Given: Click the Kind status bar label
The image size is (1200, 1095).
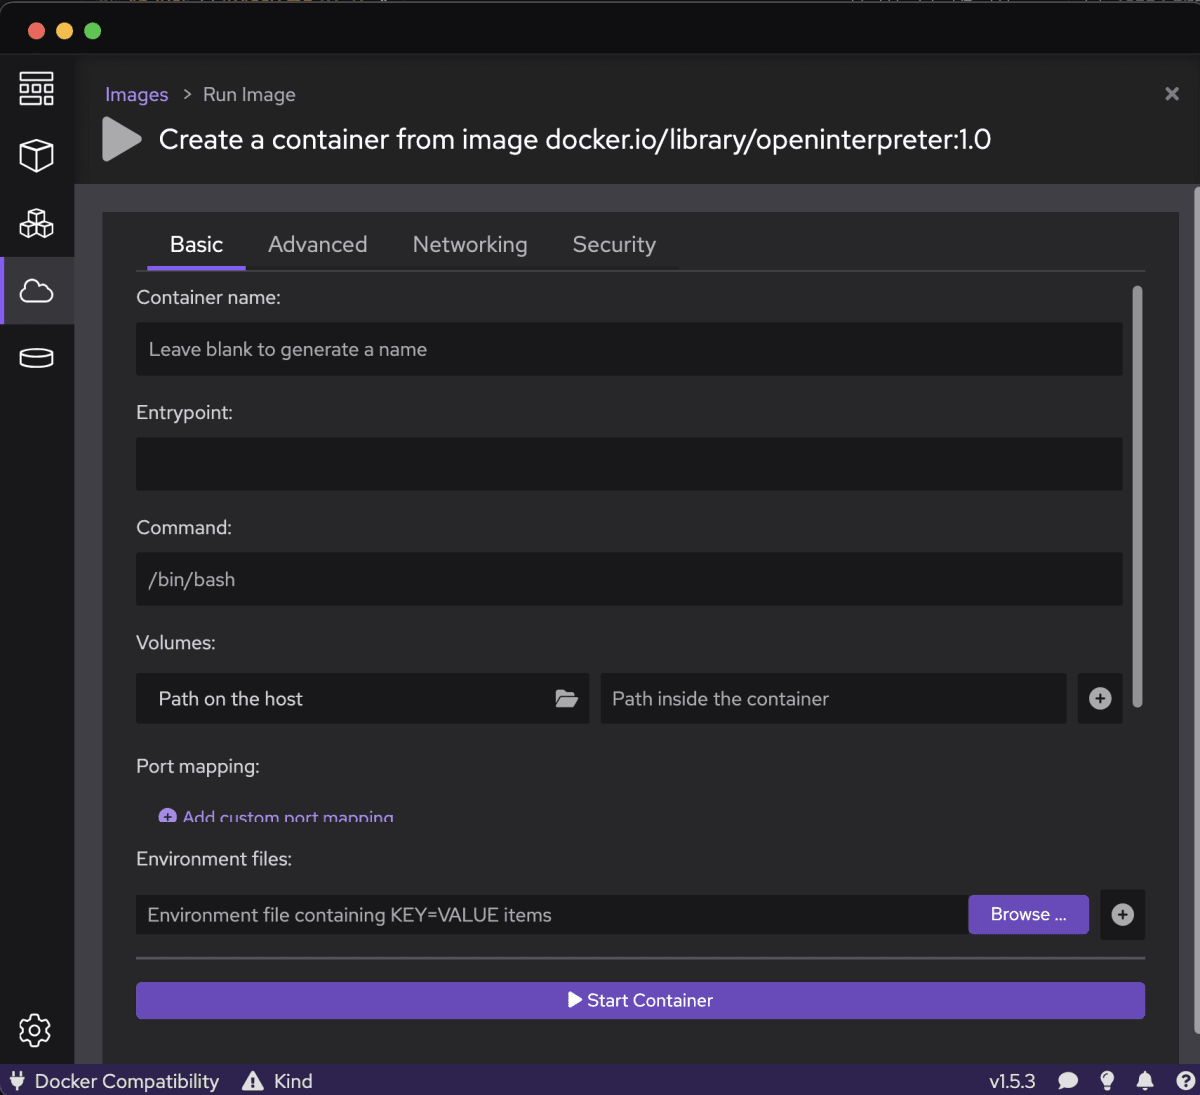Looking at the screenshot, I should click(x=293, y=1081).
